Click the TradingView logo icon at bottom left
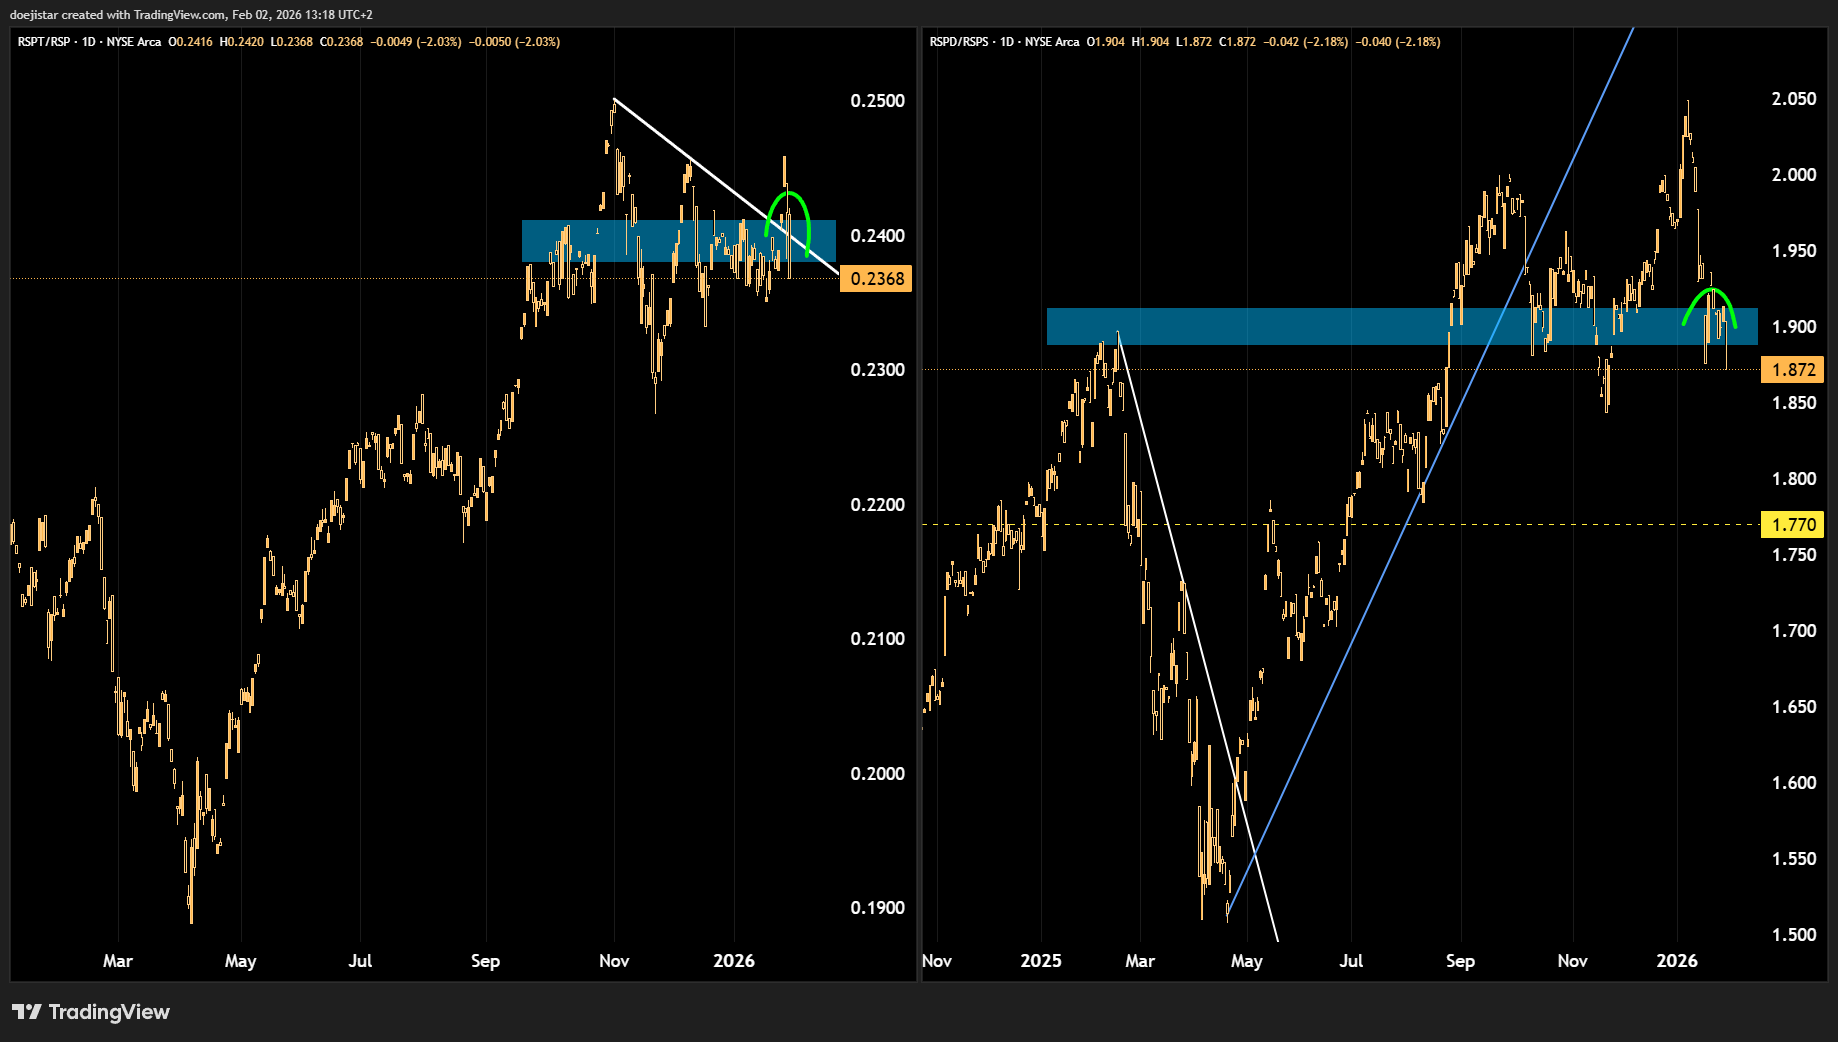 [x=26, y=1012]
